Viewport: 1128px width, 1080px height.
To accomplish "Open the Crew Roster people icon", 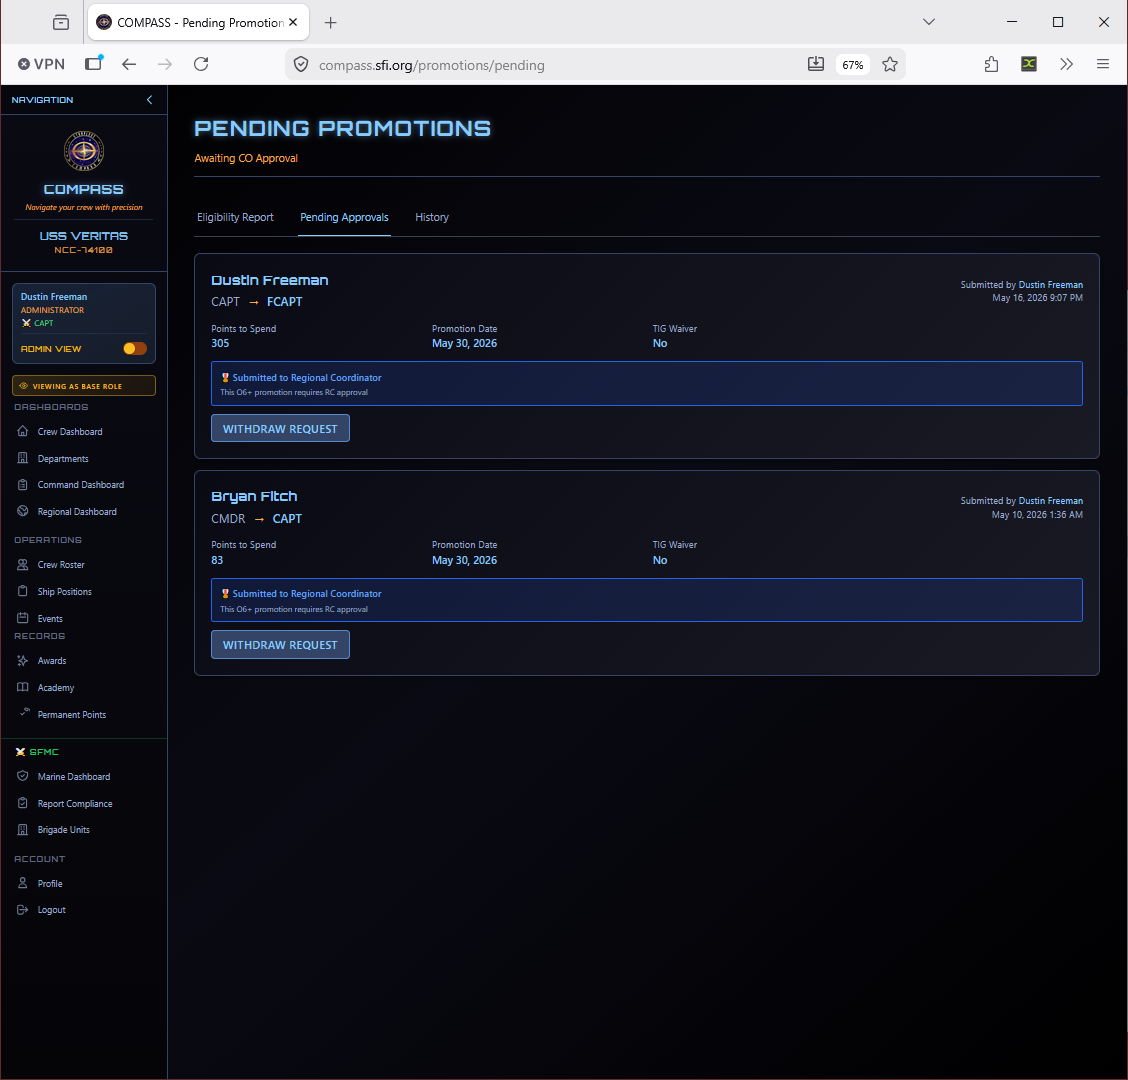I will click(x=22, y=565).
